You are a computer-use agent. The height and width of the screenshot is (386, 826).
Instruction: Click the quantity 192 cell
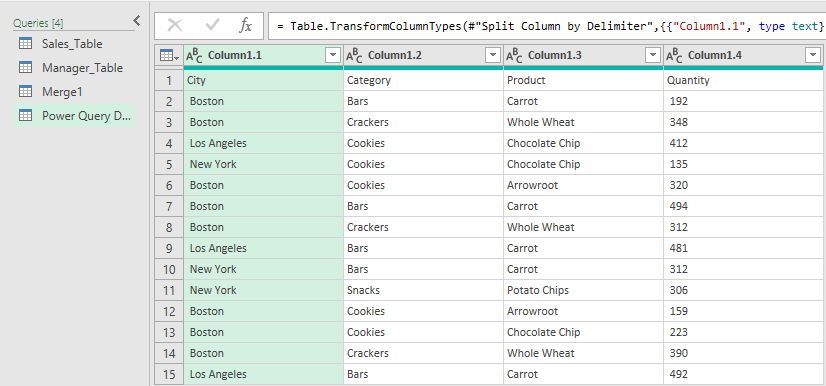point(743,101)
